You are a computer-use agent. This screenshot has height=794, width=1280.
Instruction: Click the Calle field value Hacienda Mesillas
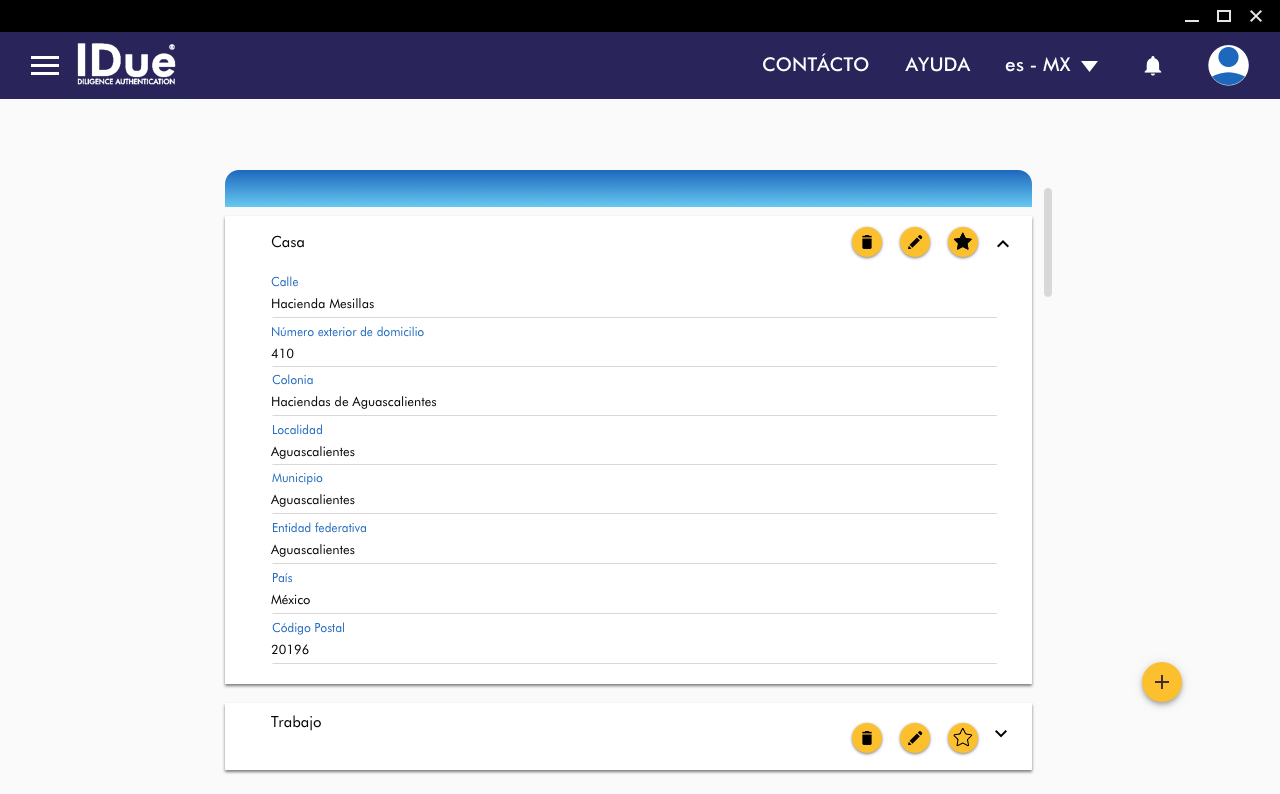click(x=323, y=304)
